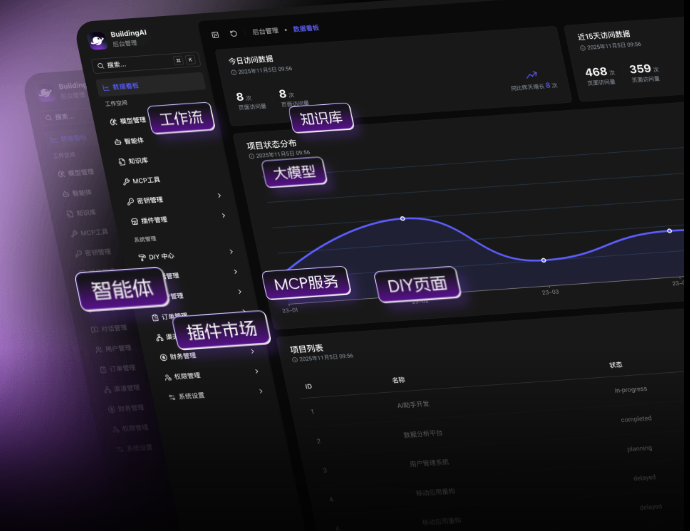The image size is (690, 531).
Task: Click the AI助手开发 project row name
Action: point(413,405)
